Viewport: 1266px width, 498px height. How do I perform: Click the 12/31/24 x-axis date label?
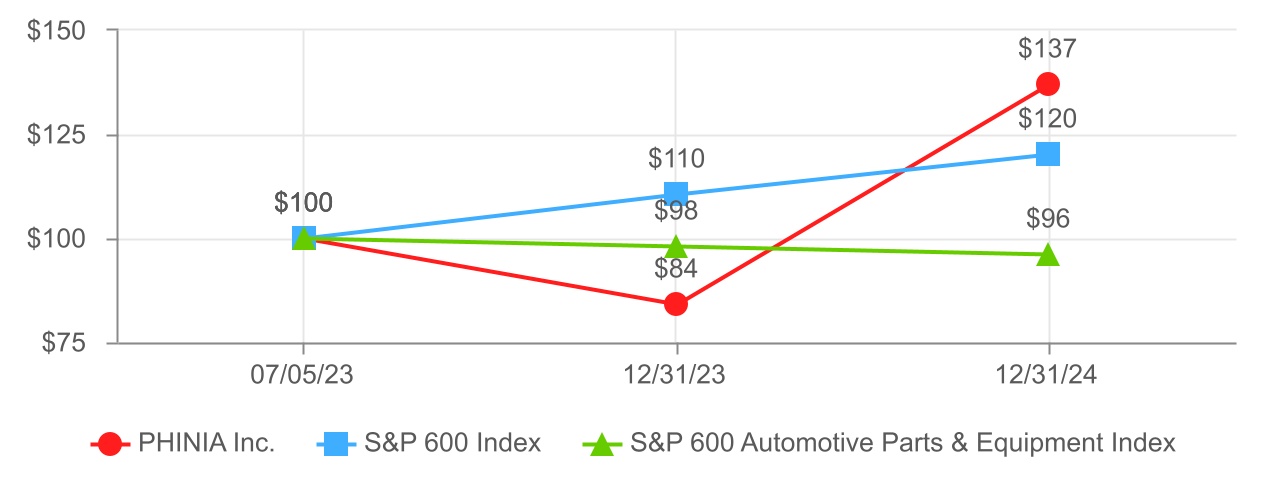pos(1048,375)
